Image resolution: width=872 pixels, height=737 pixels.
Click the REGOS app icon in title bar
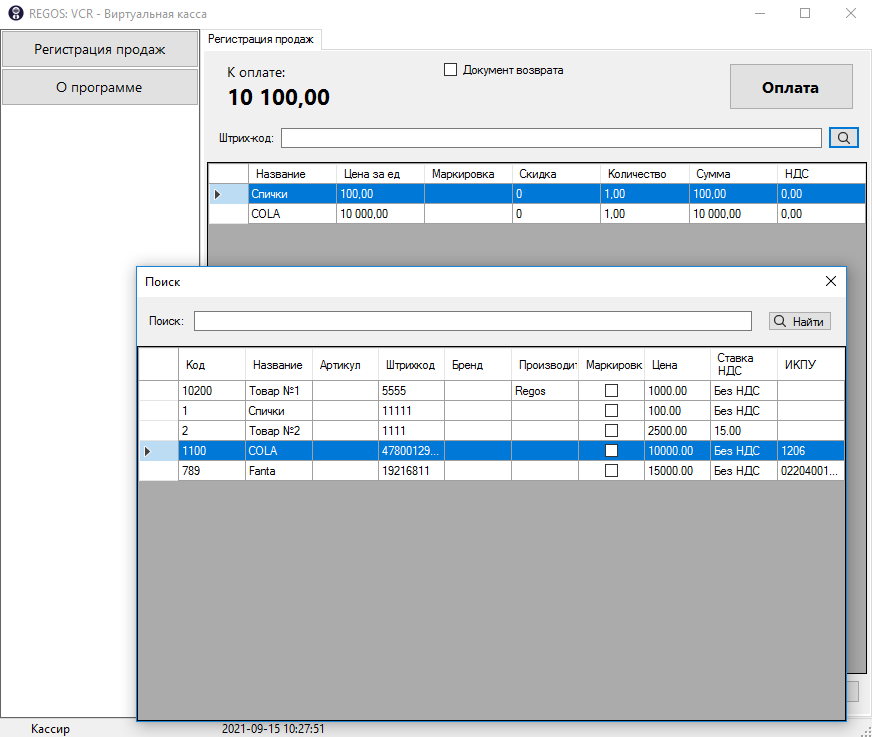click(14, 13)
